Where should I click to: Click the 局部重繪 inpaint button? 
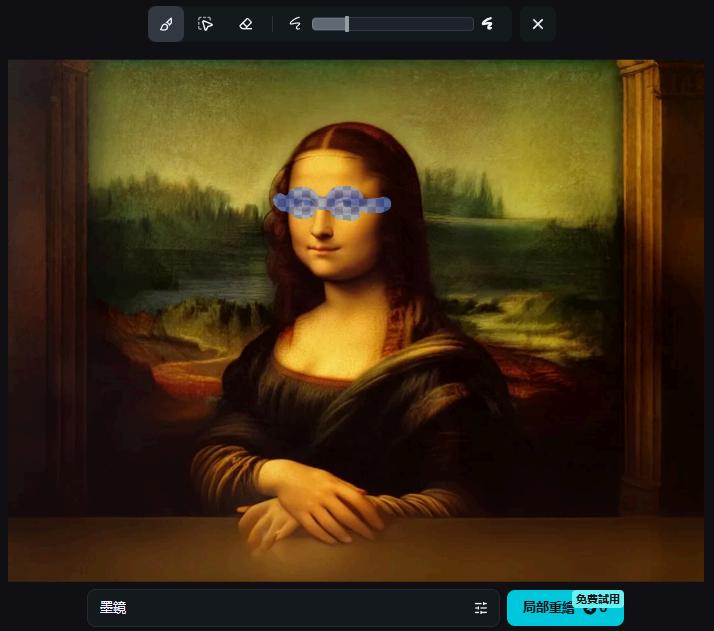(565, 608)
